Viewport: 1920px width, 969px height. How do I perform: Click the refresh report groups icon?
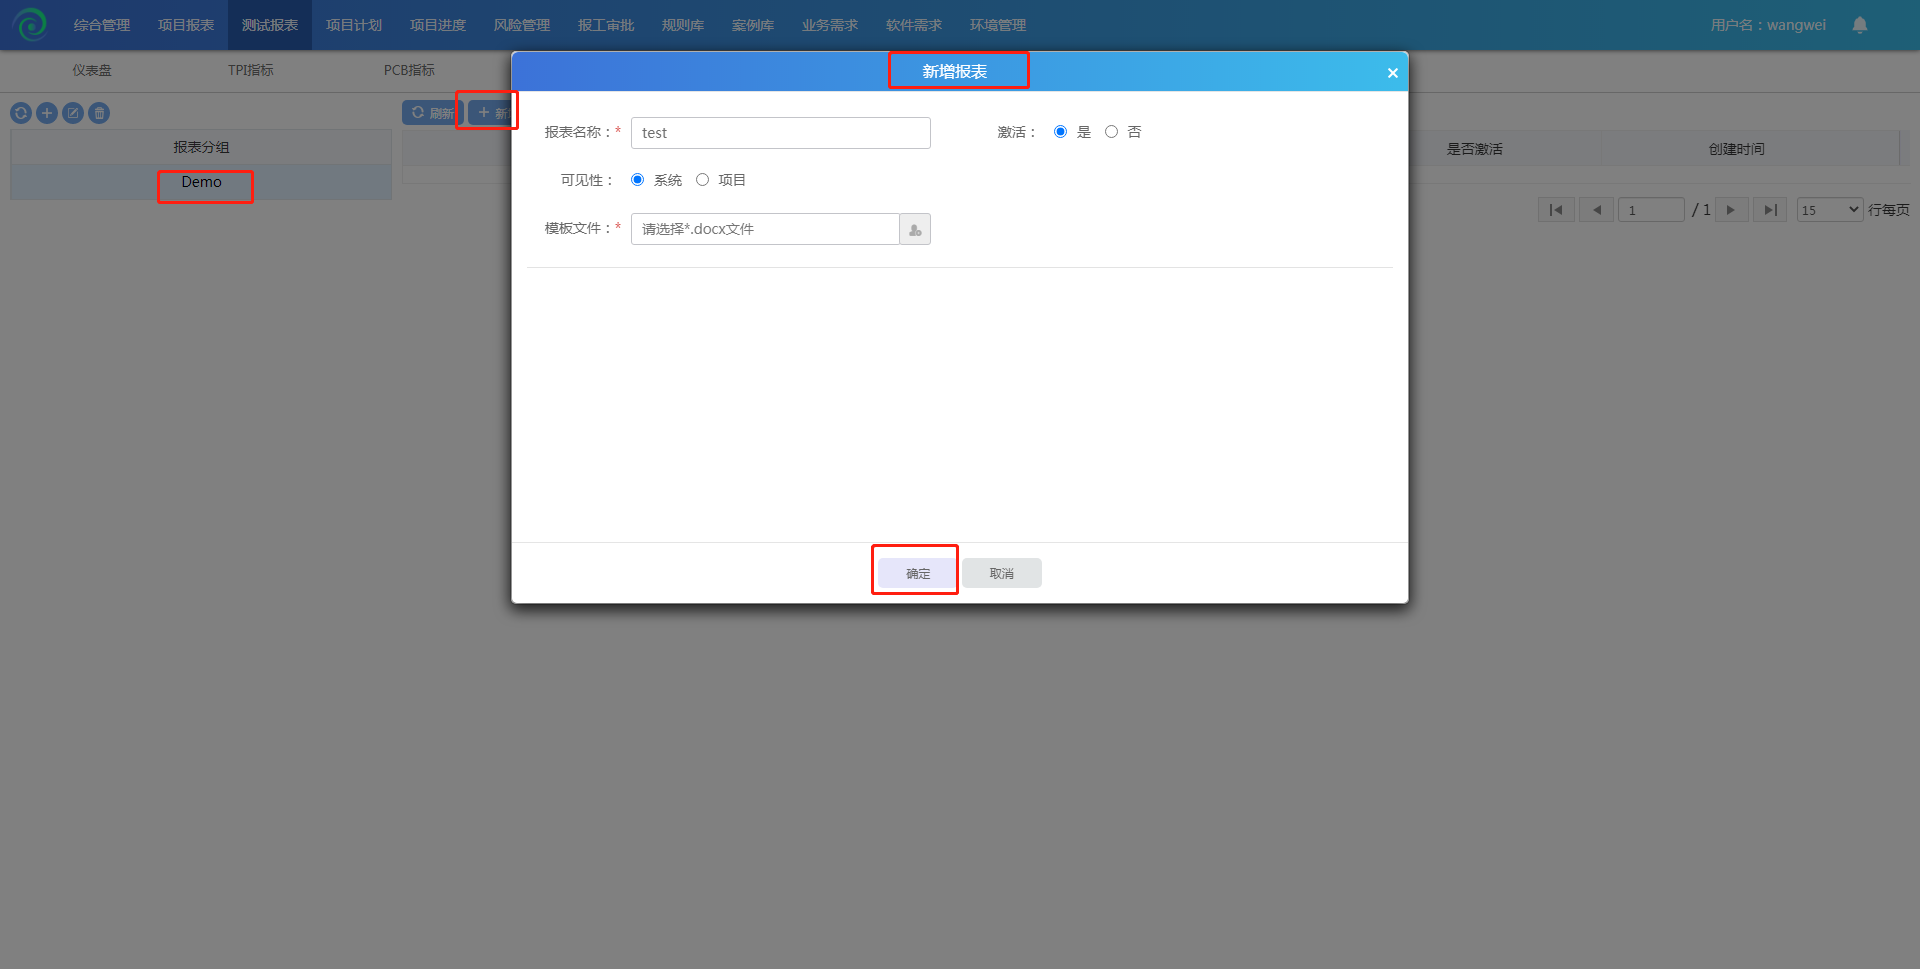click(x=21, y=113)
